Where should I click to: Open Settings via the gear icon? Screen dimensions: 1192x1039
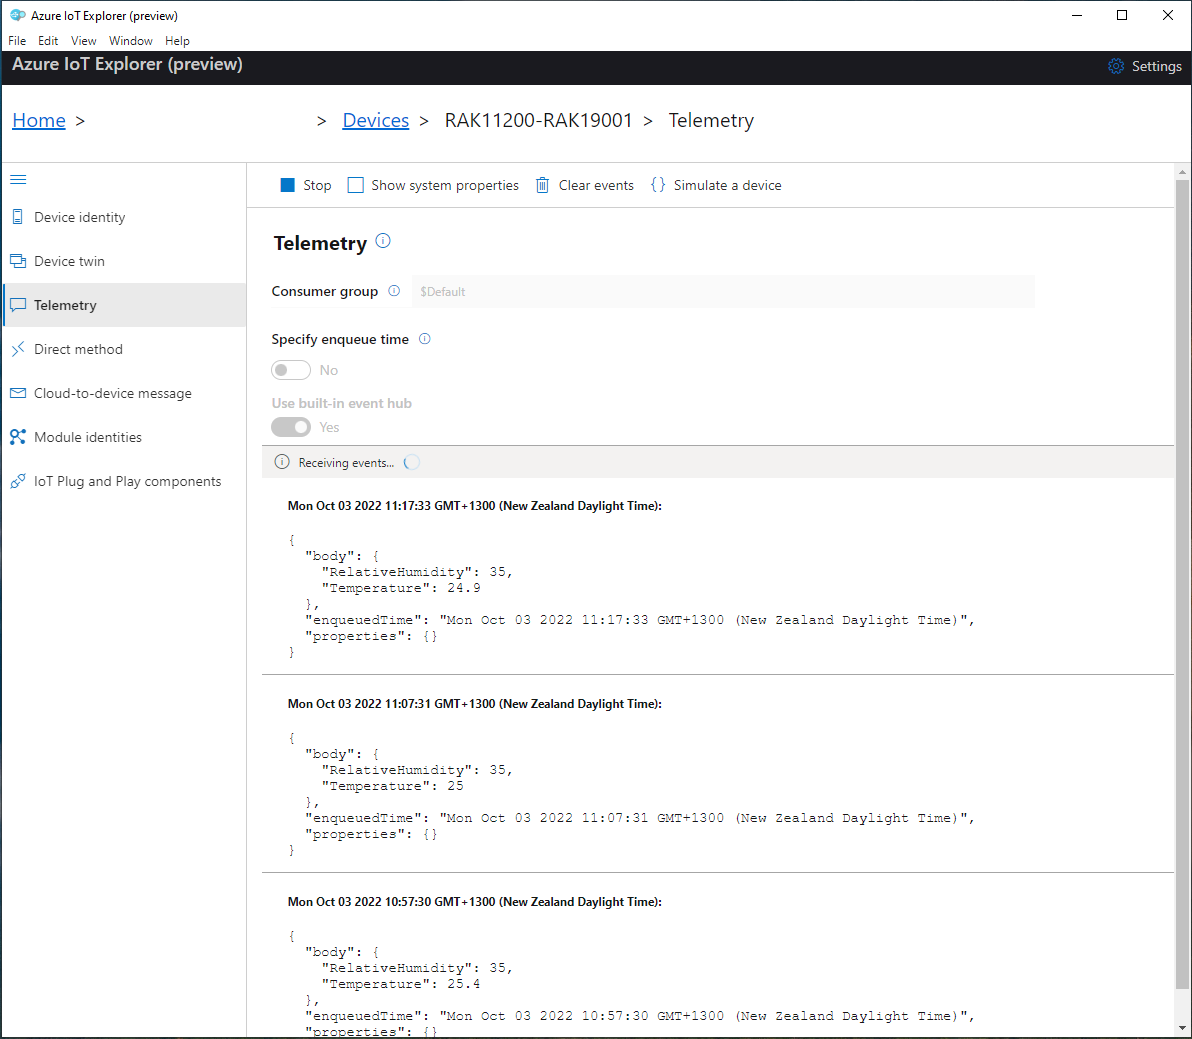tap(1116, 66)
